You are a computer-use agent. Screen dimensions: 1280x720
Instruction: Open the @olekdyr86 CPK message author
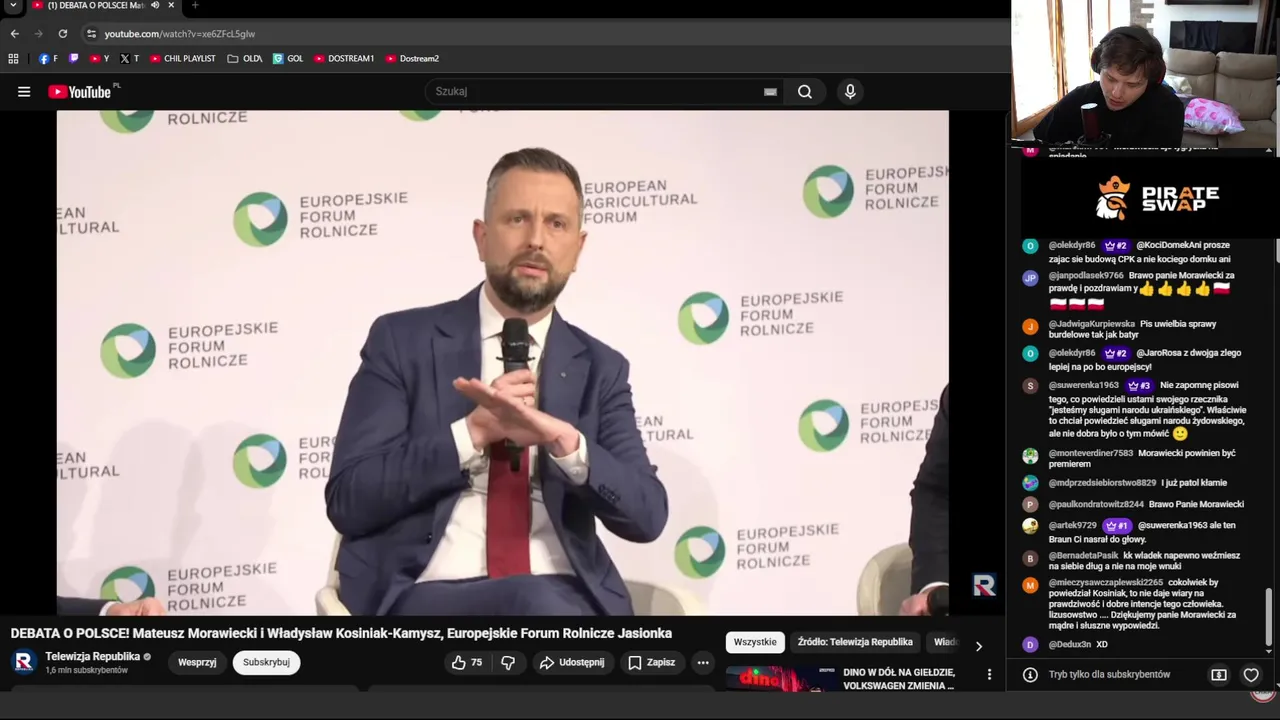tap(1072, 245)
